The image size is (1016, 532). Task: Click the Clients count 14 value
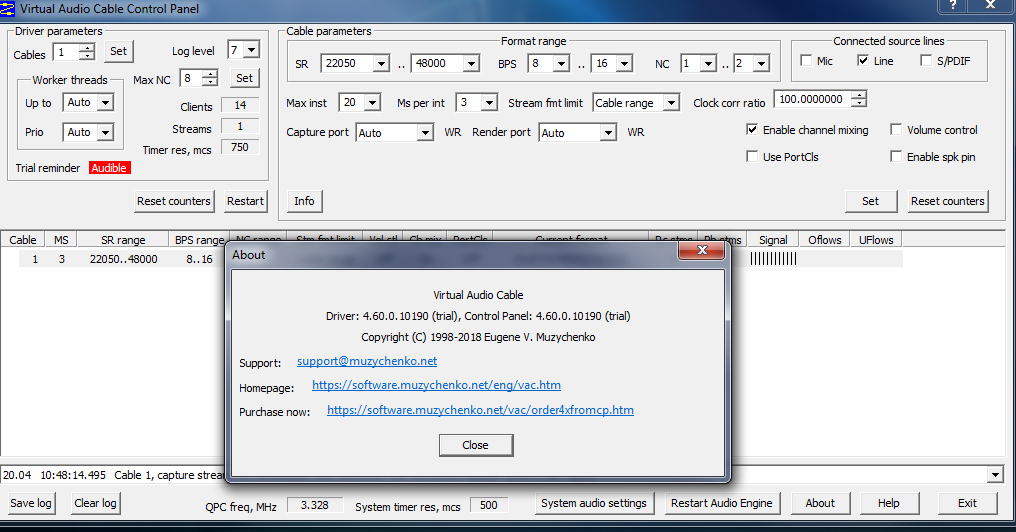[x=240, y=105]
